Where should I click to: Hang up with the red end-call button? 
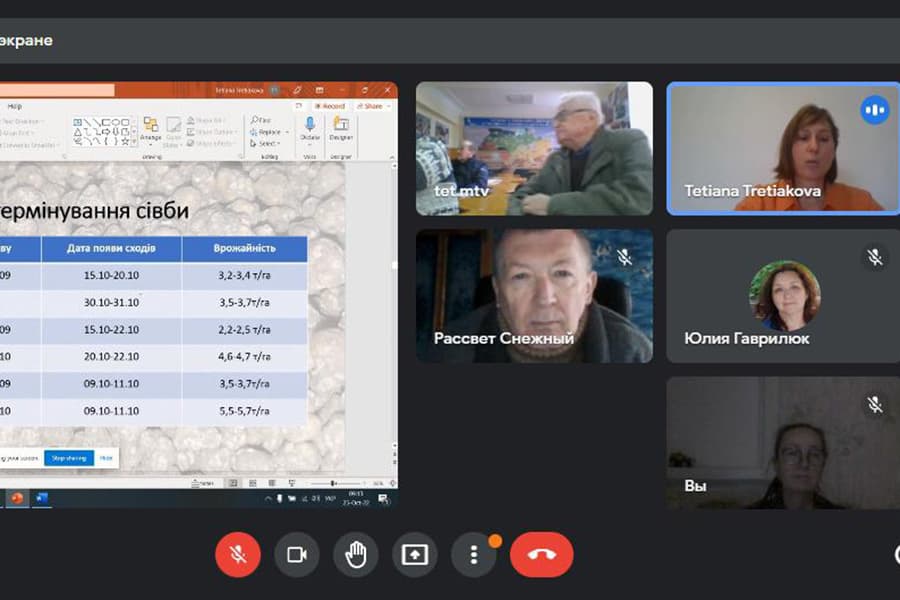(541, 554)
